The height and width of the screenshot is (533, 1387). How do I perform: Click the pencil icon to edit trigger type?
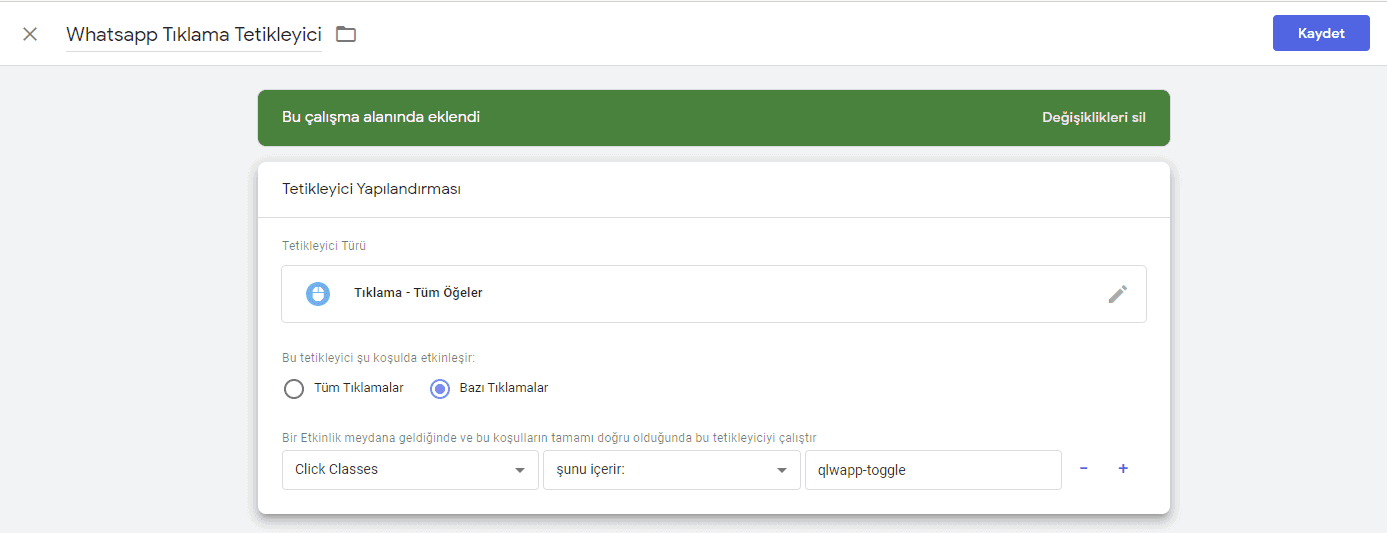pyautogui.click(x=1117, y=294)
